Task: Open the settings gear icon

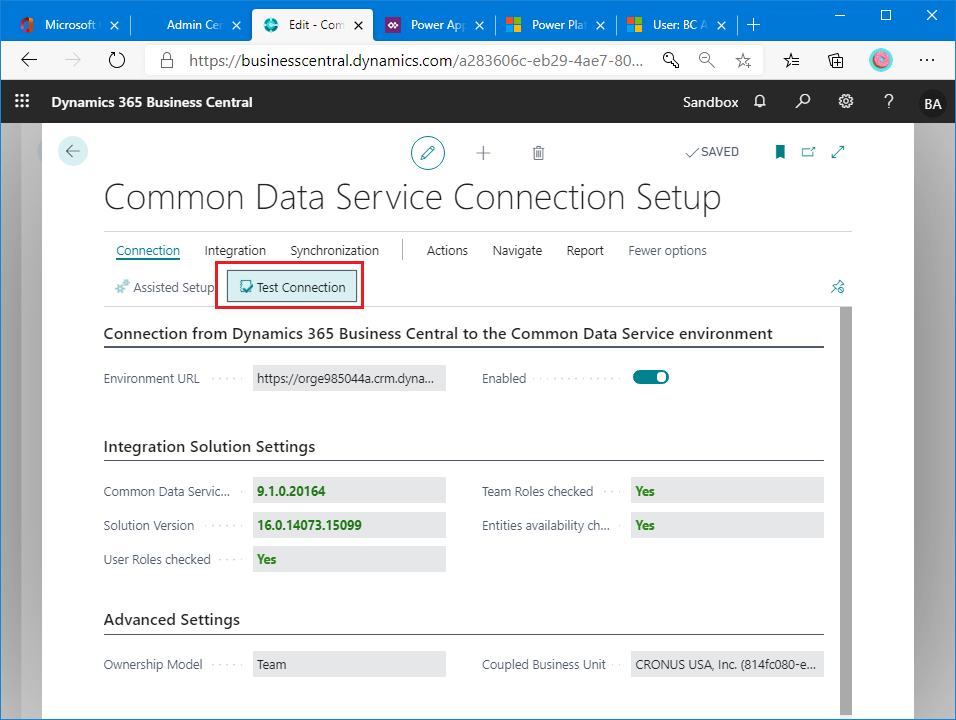Action: click(x=846, y=101)
